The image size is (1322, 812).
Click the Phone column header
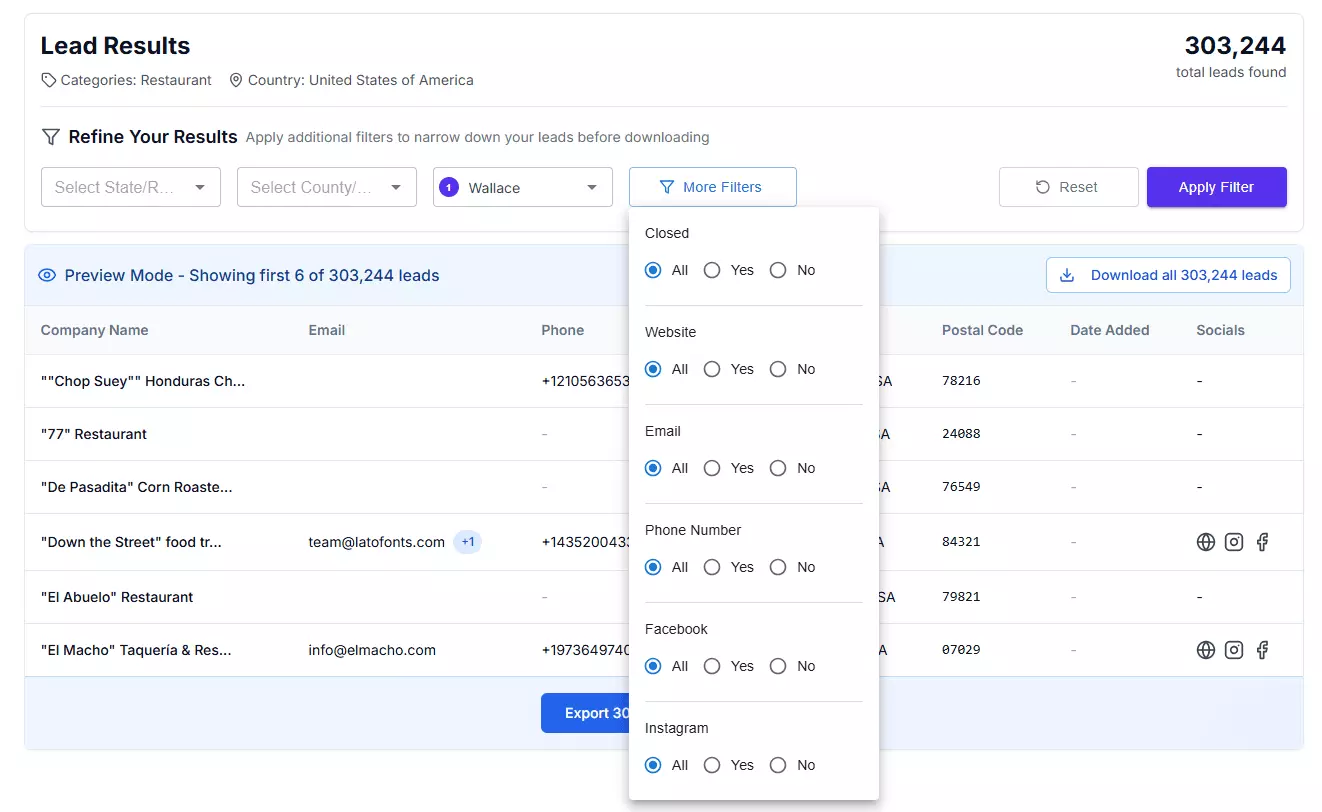click(x=563, y=330)
